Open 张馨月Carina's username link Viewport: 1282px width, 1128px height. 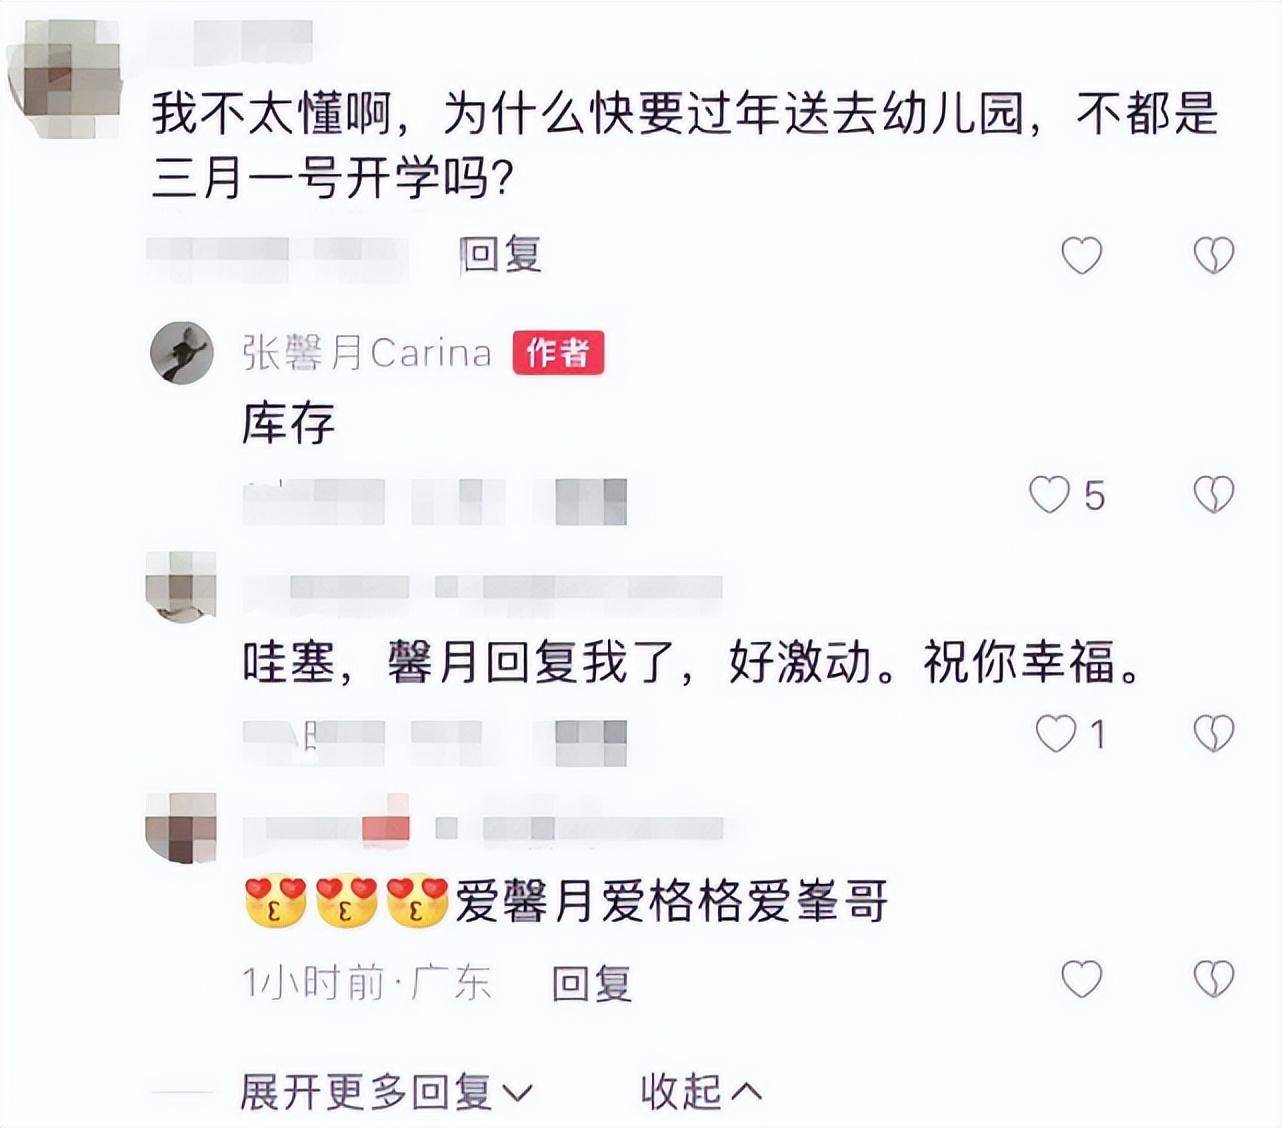coord(367,353)
